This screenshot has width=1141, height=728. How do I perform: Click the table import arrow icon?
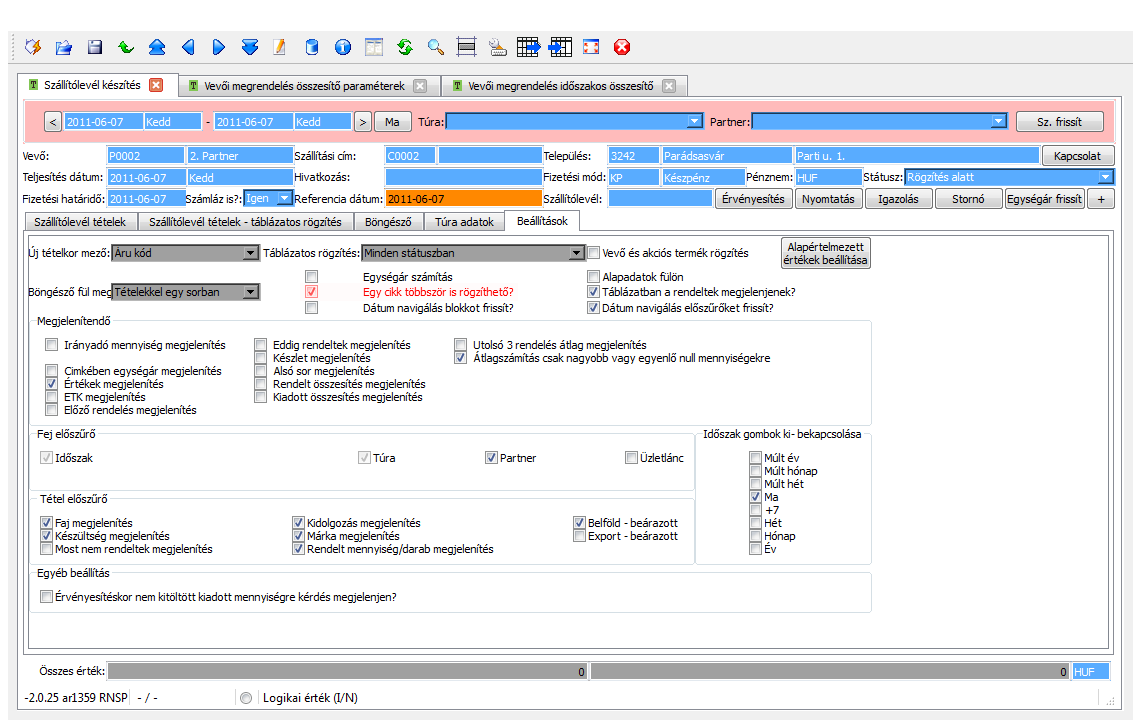click(x=560, y=47)
